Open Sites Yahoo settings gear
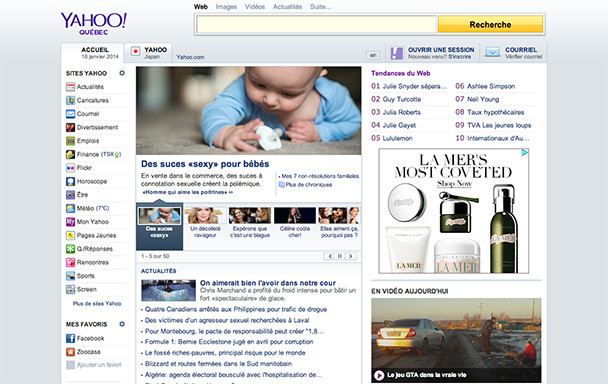This screenshot has height=384, width=608. tap(122, 73)
